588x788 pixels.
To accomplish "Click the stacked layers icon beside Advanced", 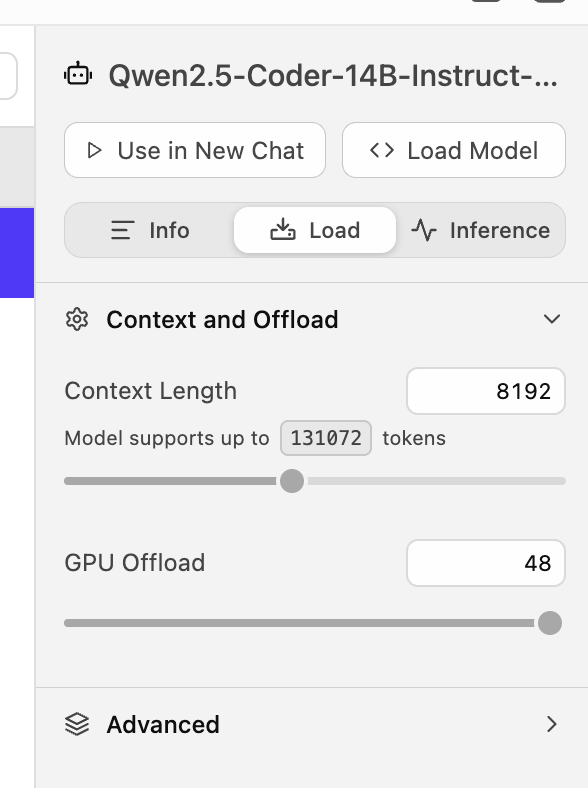I will coord(77,724).
